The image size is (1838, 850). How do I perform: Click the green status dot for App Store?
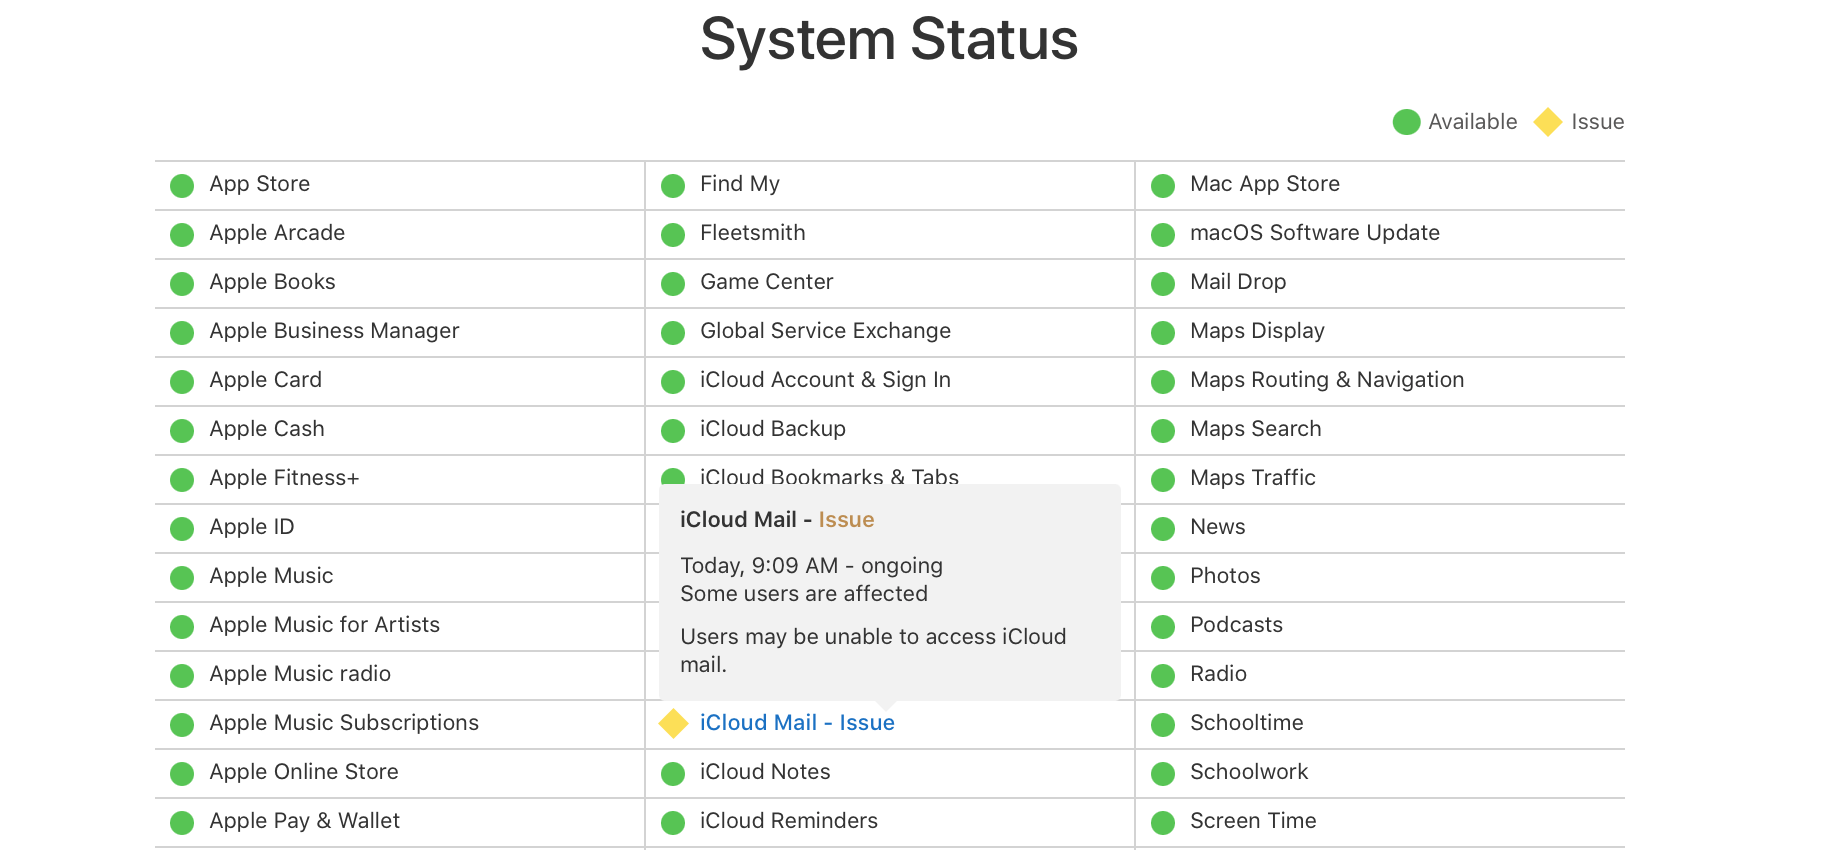(x=182, y=185)
